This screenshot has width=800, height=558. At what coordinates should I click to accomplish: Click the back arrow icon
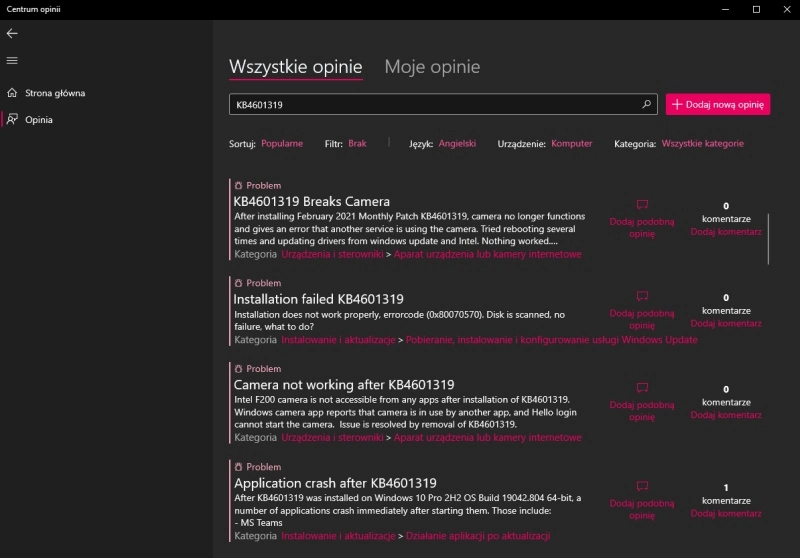(12, 33)
